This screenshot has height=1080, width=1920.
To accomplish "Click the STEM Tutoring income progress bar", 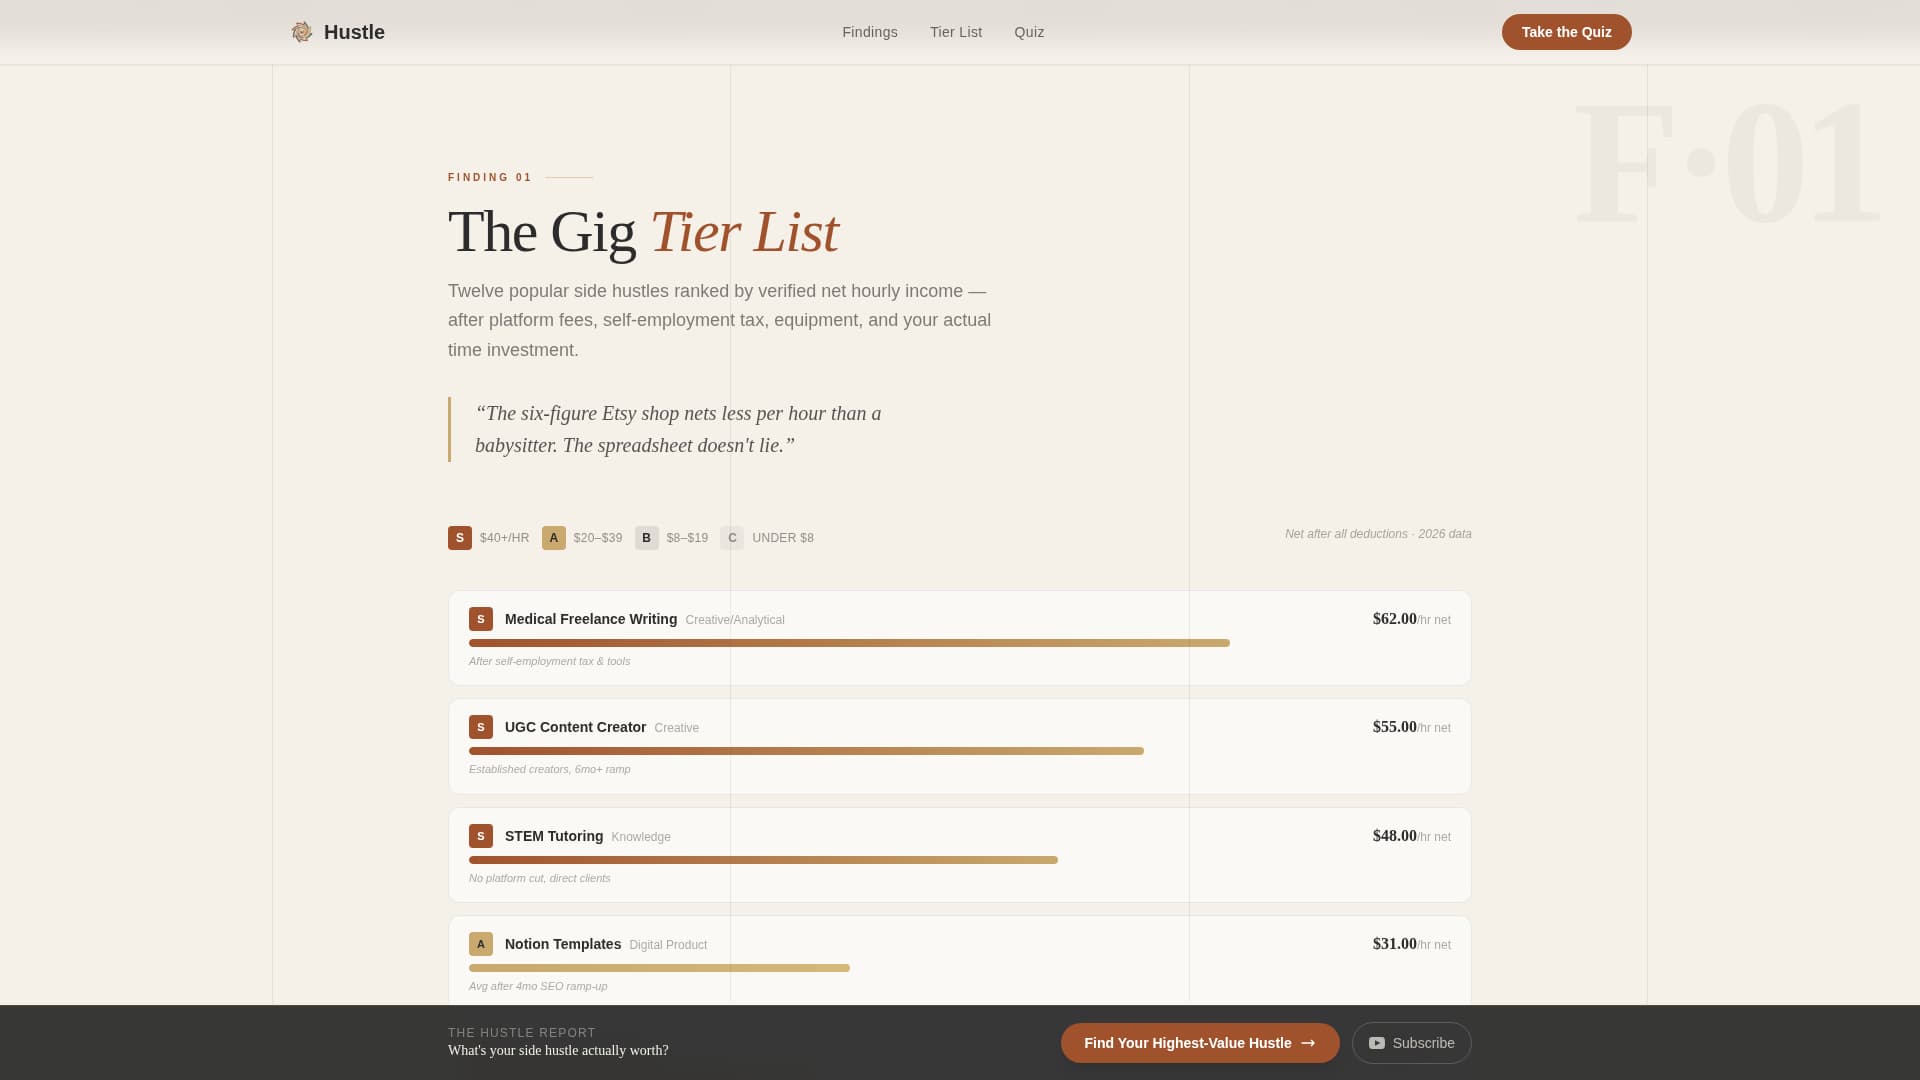I will (x=763, y=859).
